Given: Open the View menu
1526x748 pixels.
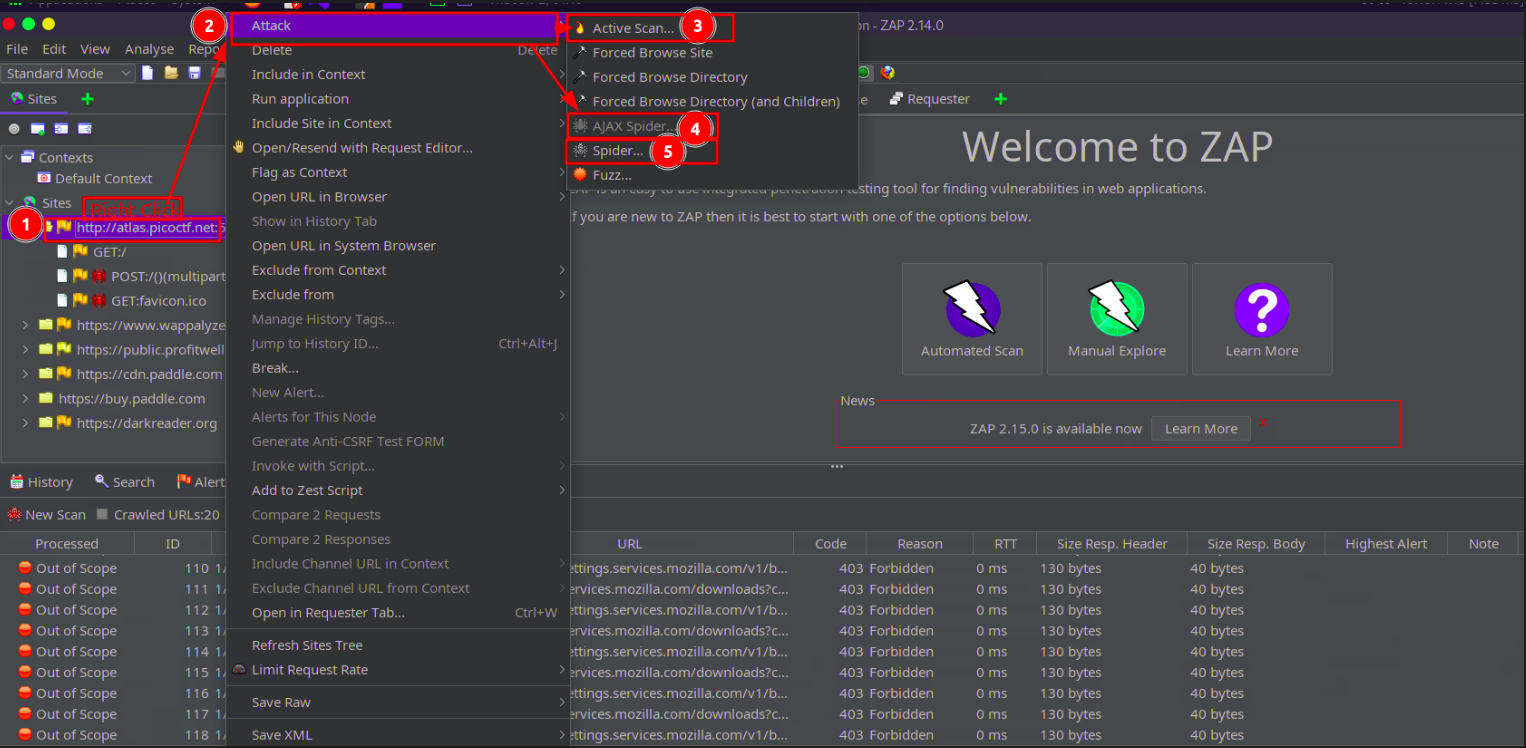Looking at the screenshot, I should click(95, 49).
